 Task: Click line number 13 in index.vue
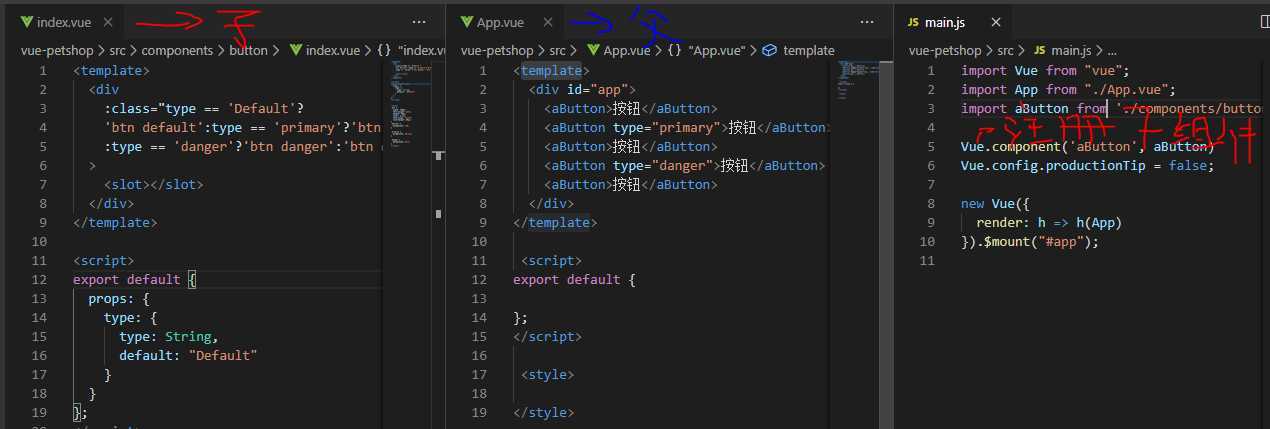[39, 299]
